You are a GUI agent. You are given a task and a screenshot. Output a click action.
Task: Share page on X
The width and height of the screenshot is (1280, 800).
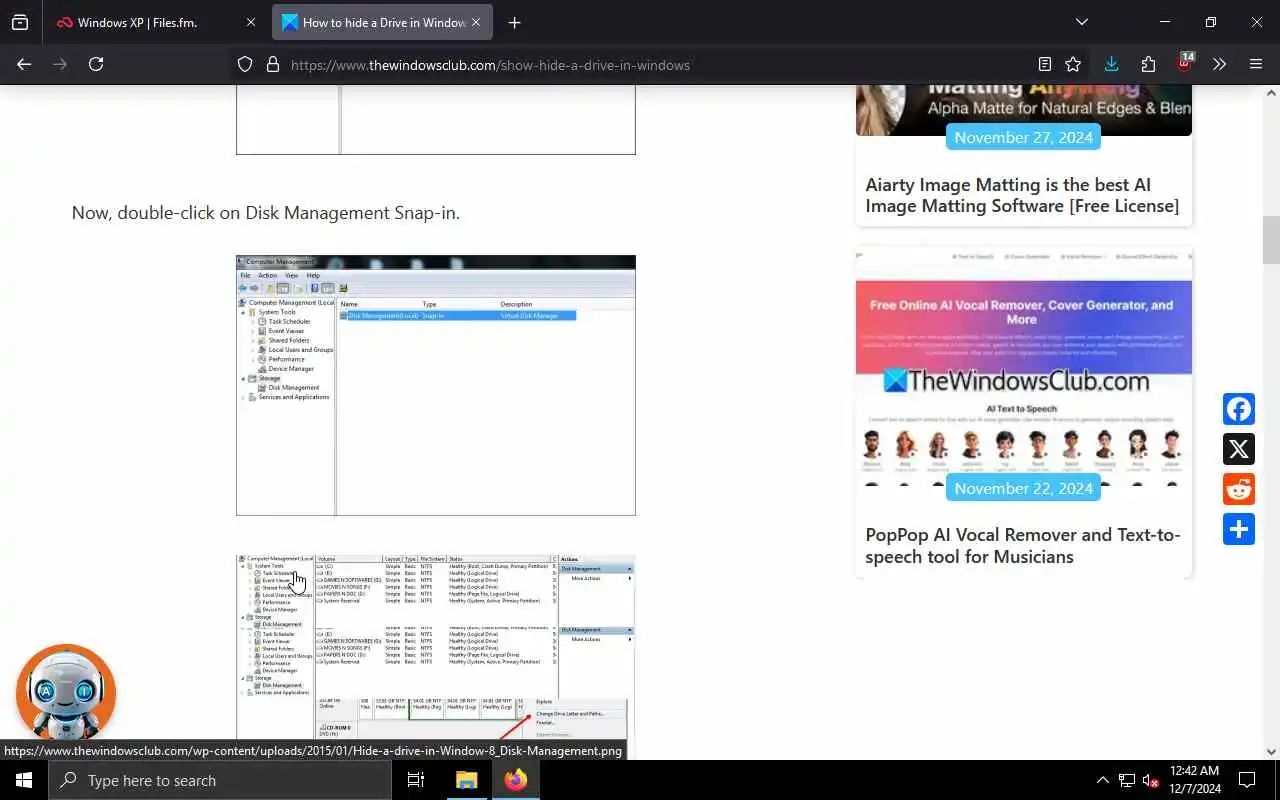pos(1239,449)
